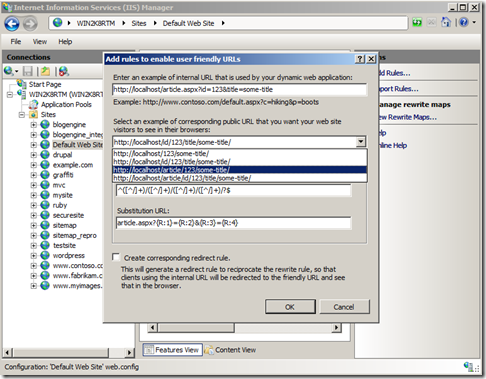Viewport: 486px width, 379px height.
Task: Click Cancel in the dialog
Action: click(x=344, y=307)
